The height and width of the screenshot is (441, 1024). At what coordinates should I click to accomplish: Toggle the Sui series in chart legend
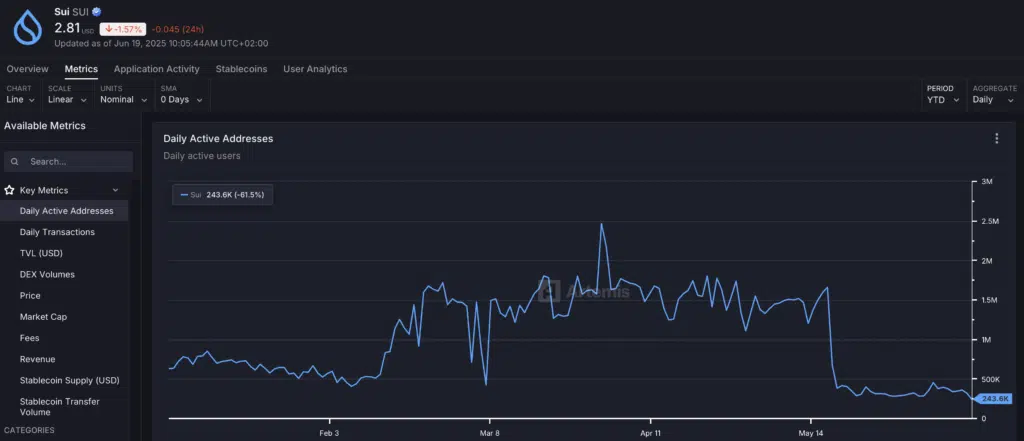[x=222, y=195]
